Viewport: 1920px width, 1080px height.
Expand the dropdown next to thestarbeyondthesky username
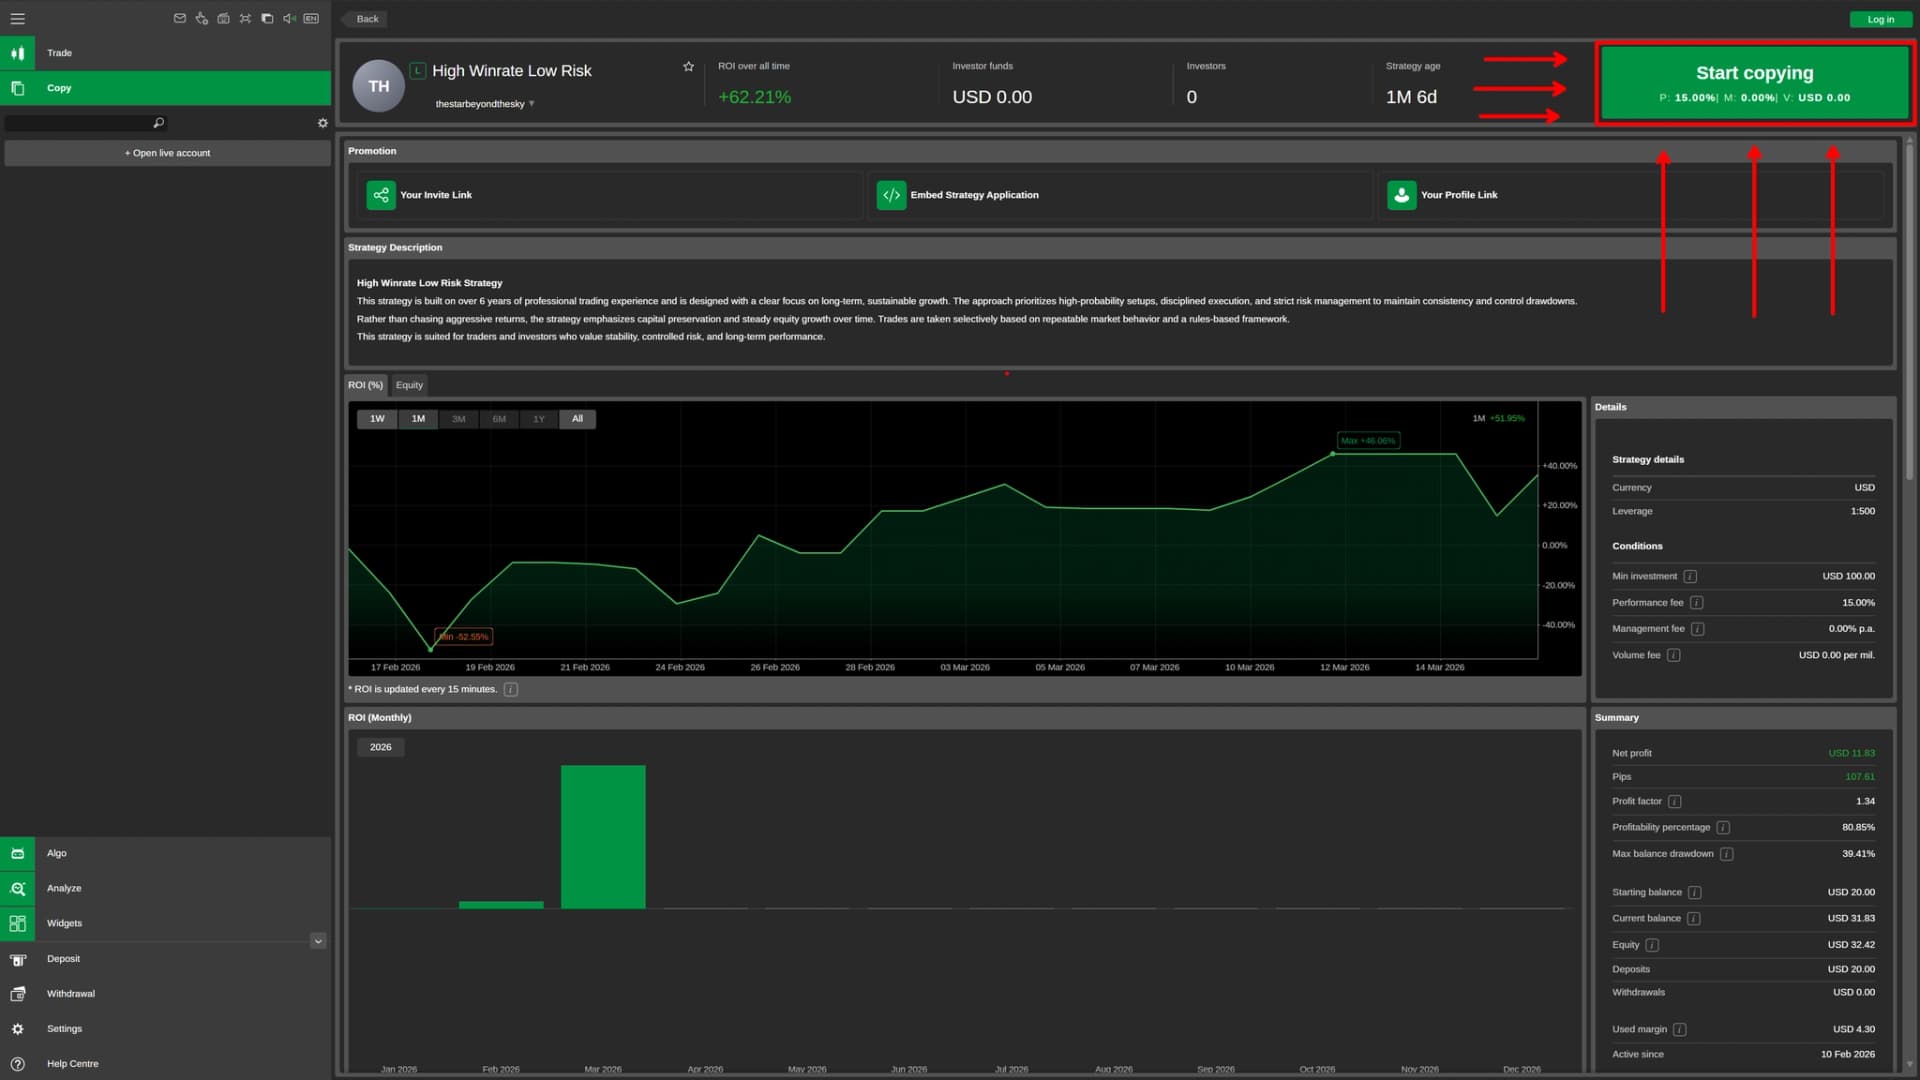click(532, 103)
